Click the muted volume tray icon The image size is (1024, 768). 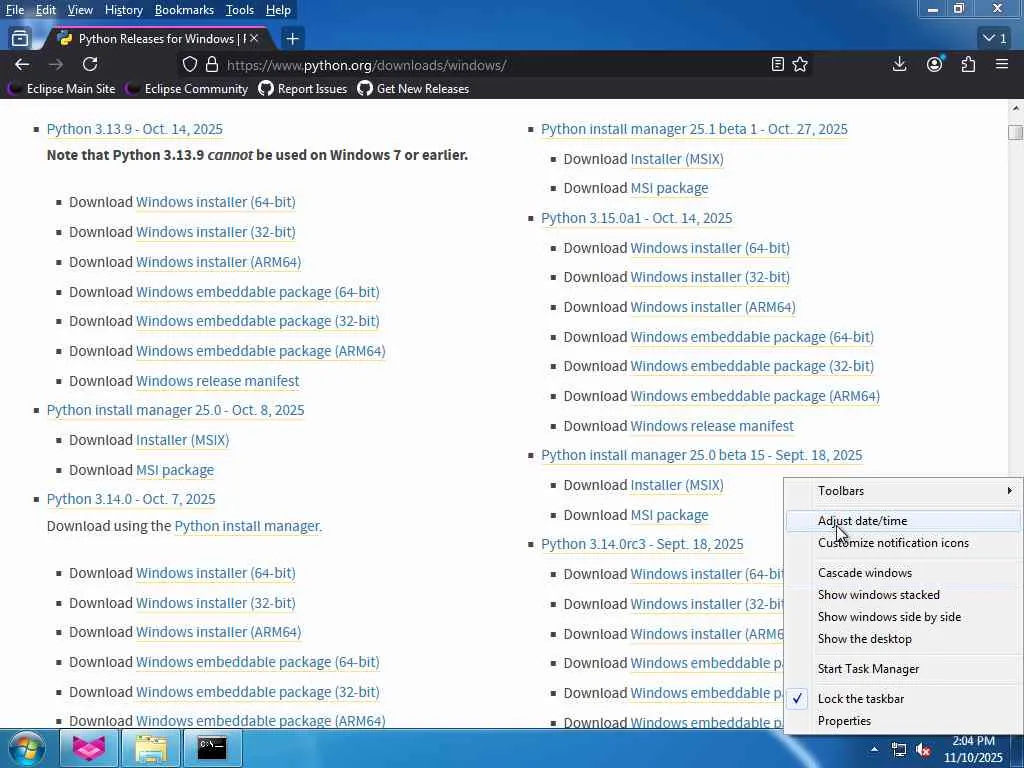point(923,750)
